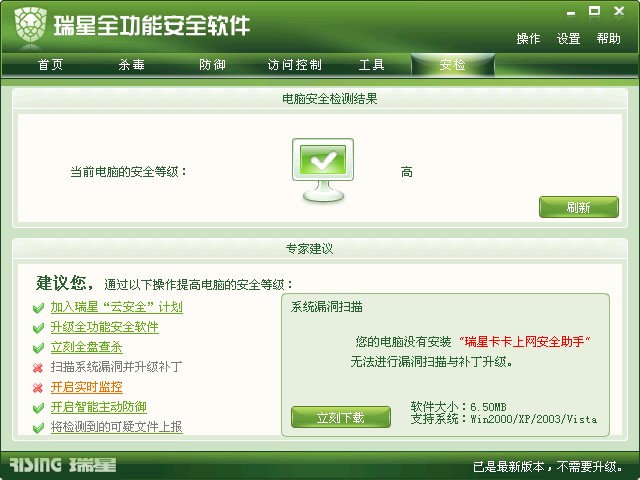Screen dimensions: 640x480
Task: Open the 开启实时监控 link
Action: 87,387
